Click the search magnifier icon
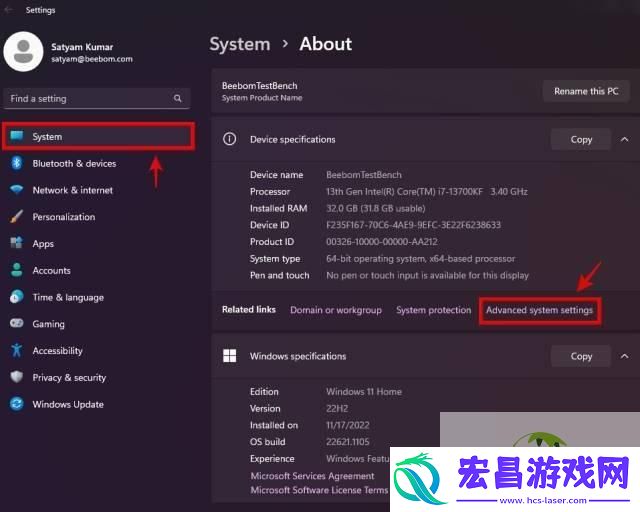Image resolution: width=640 pixels, height=512 pixels. pos(178,98)
